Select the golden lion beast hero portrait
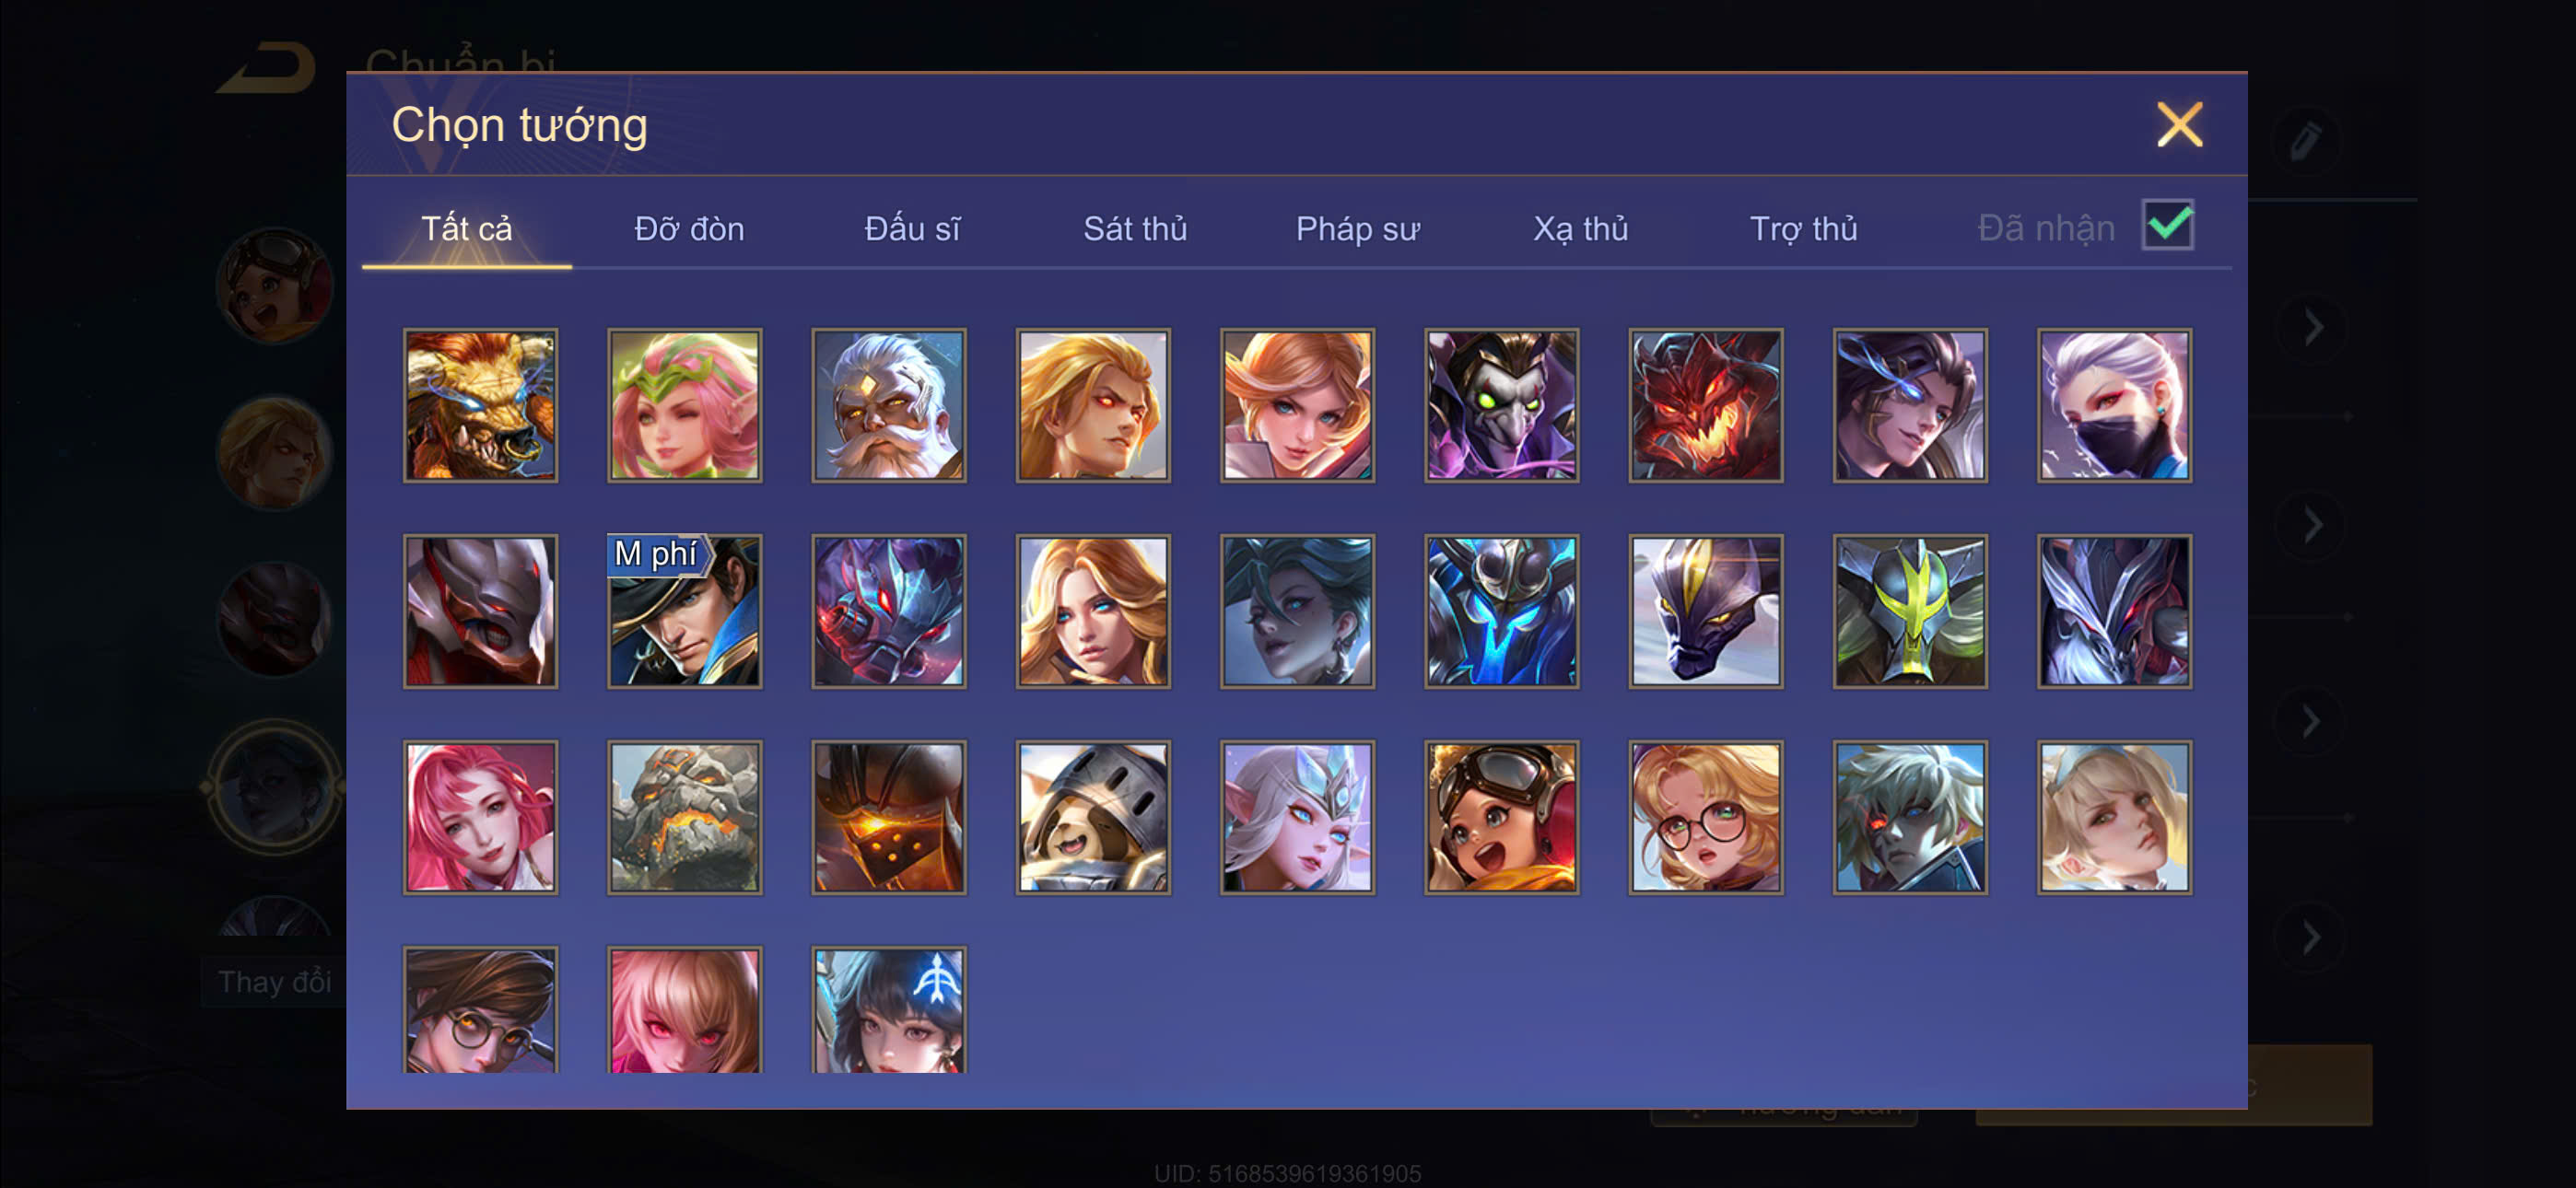Screen dimensions: 2576x1188 click(480, 405)
